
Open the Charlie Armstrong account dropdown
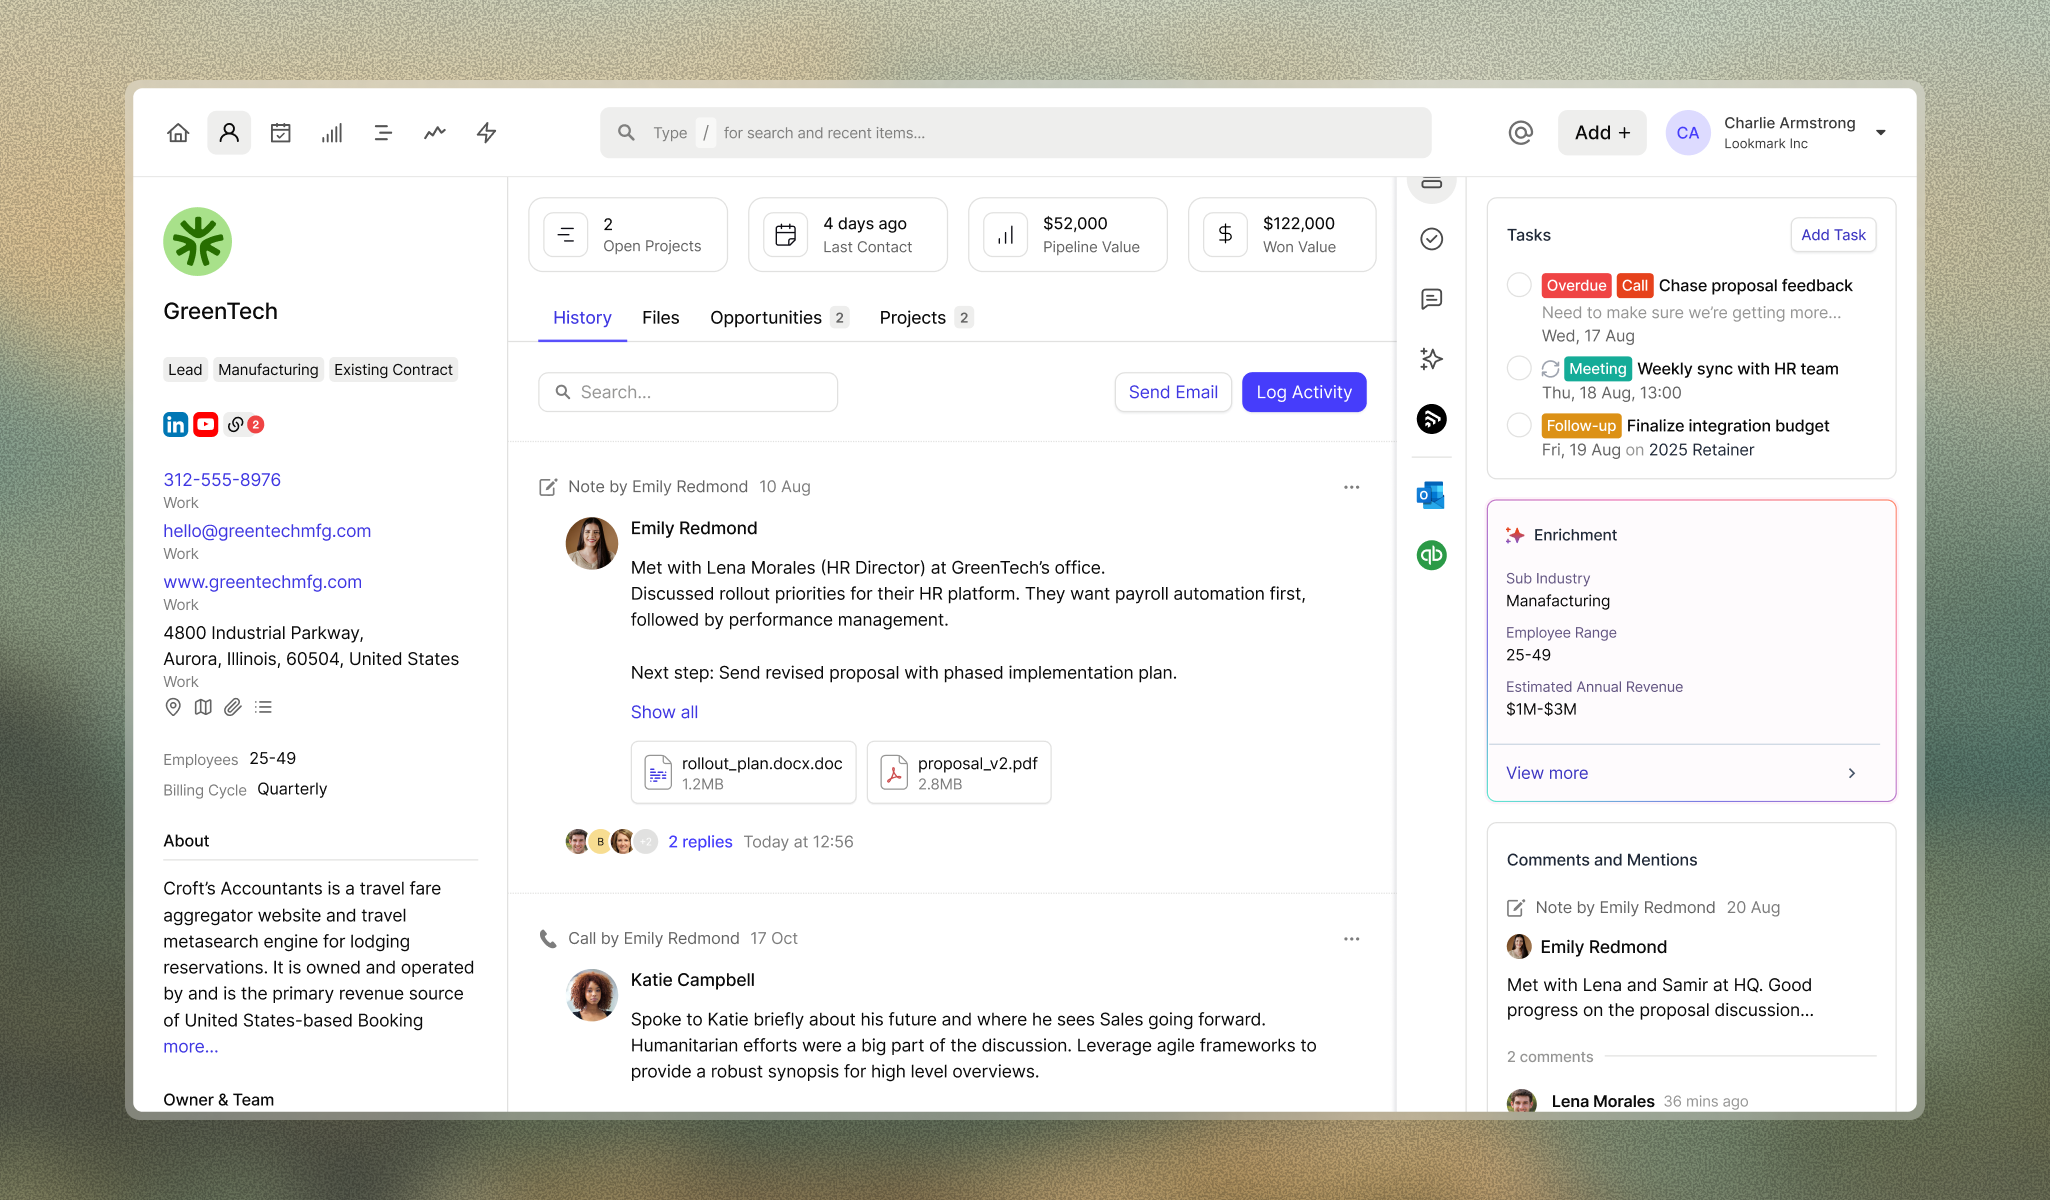(x=1881, y=133)
